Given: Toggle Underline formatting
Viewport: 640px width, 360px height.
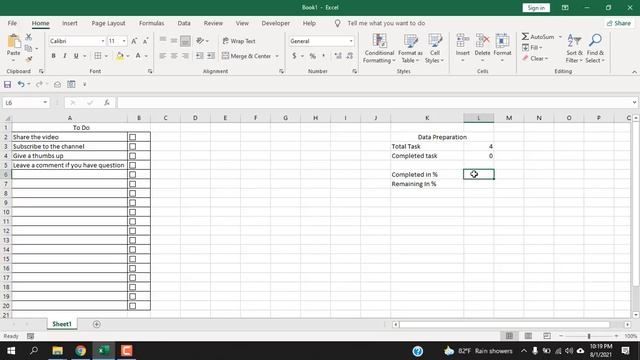Looking at the screenshot, I should [x=76, y=56].
